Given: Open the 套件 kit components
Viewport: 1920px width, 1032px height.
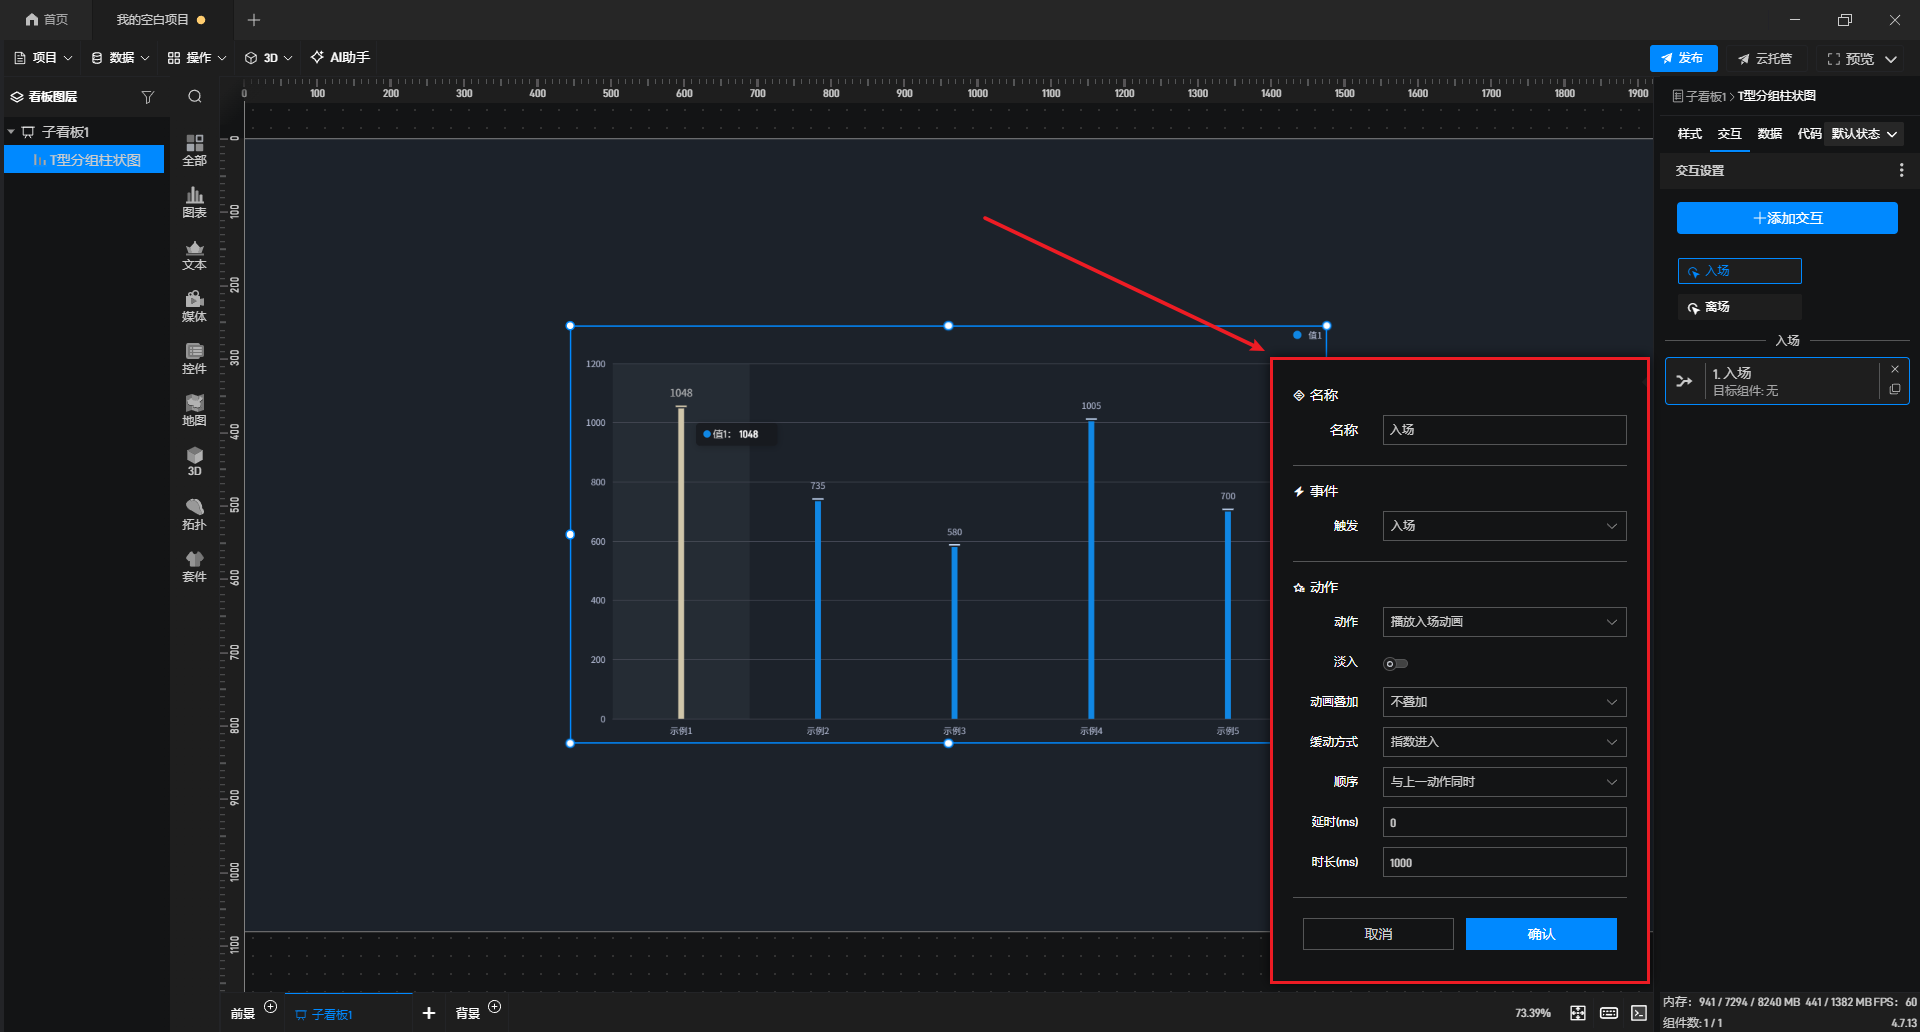Looking at the screenshot, I should pyautogui.click(x=194, y=566).
